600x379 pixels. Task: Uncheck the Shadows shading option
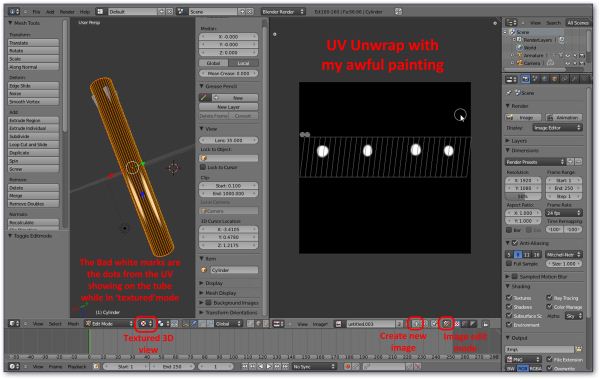click(x=509, y=307)
